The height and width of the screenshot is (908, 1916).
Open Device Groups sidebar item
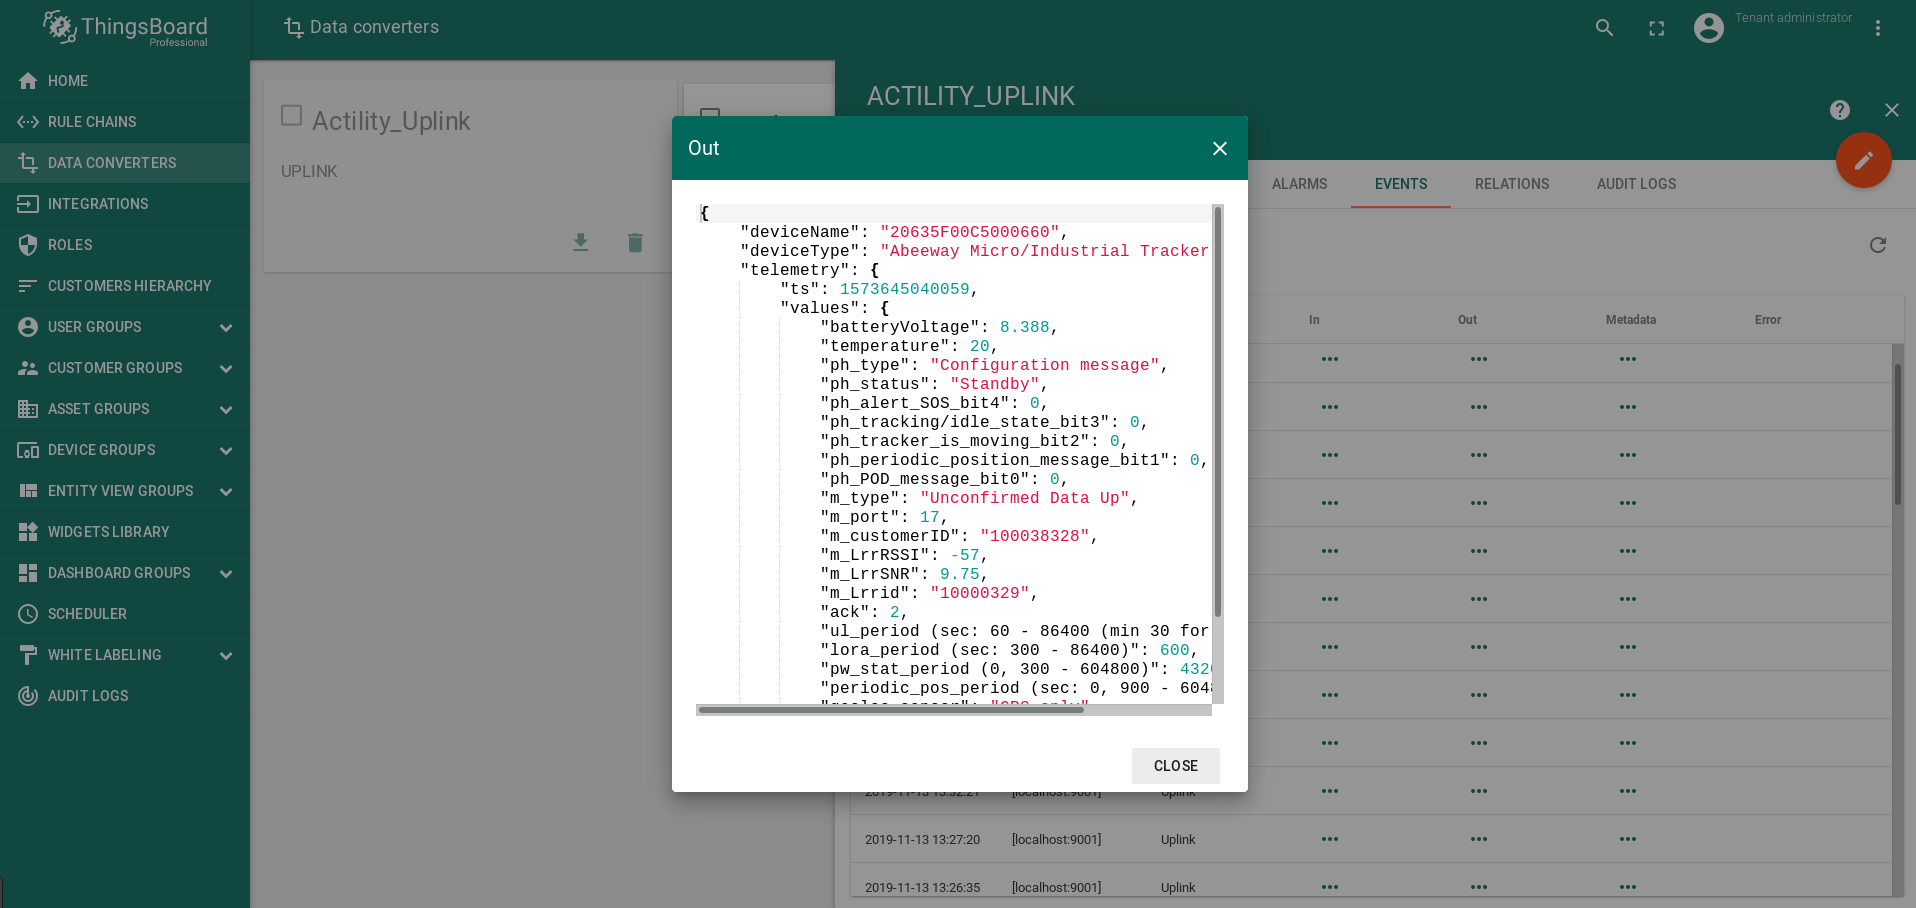(125, 450)
